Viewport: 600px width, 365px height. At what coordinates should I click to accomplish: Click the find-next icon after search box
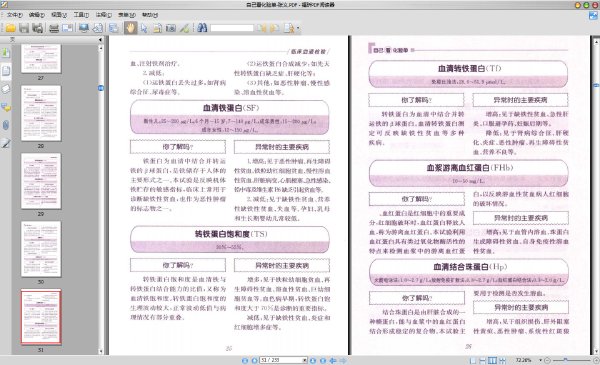pyautogui.click(x=275, y=28)
